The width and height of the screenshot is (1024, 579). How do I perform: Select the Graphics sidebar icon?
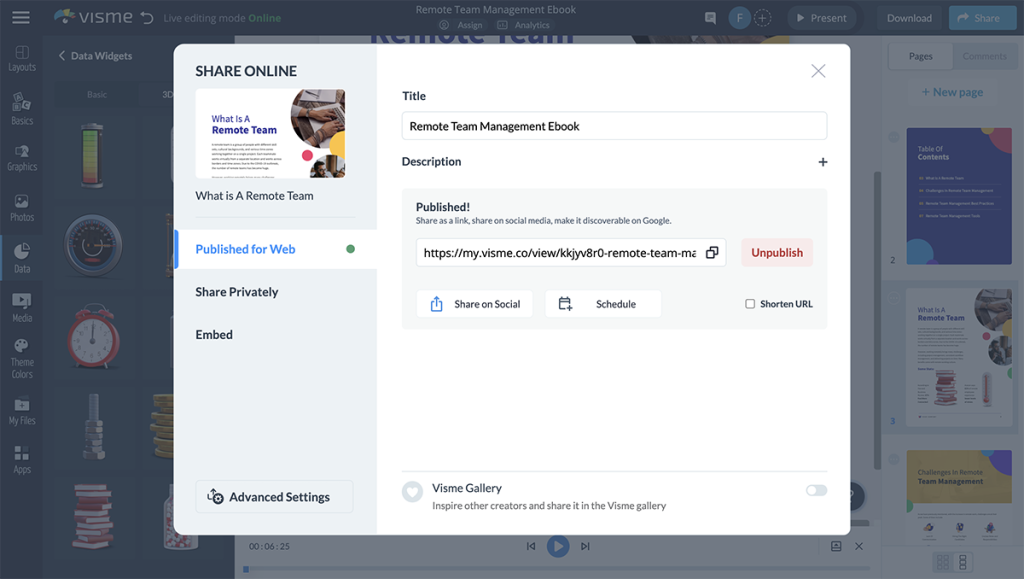point(21,157)
